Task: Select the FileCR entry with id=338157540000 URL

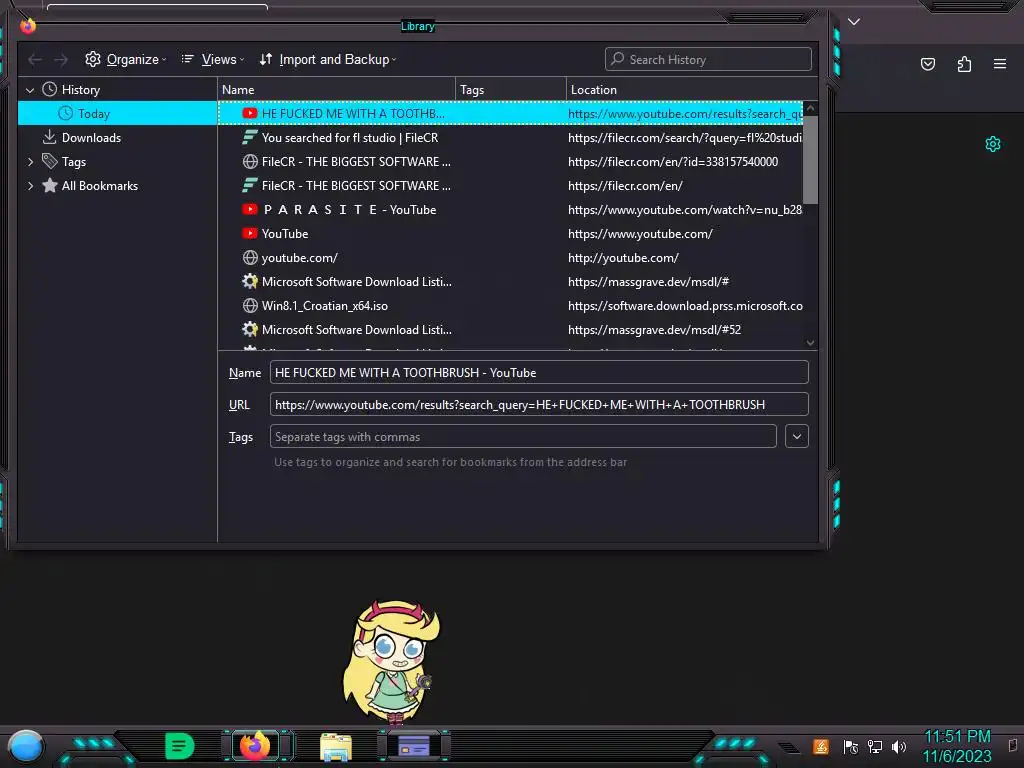Action: coord(511,162)
